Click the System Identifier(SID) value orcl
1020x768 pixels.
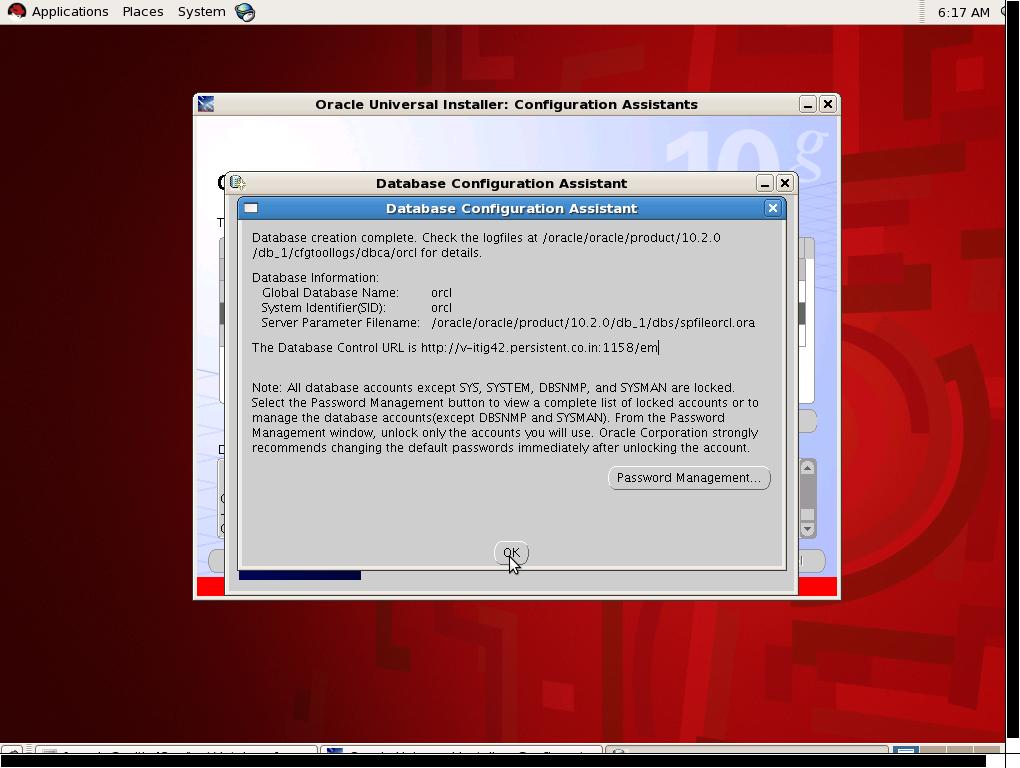(x=441, y=308)
